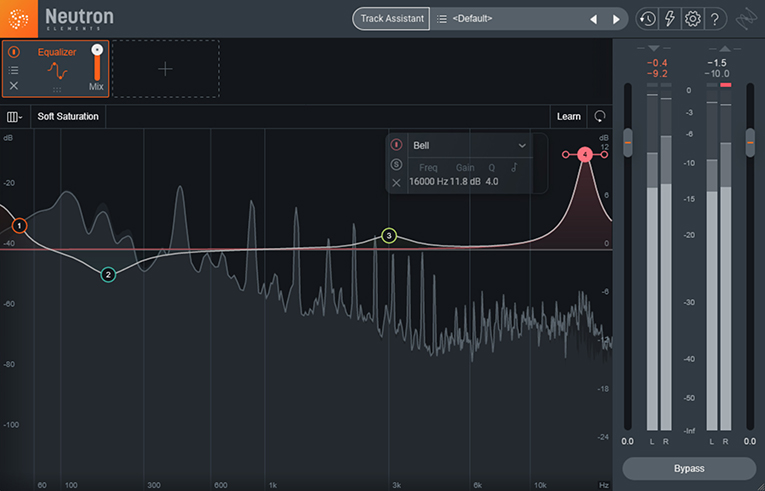The image size is (765, 491).
Task: Click the iZotope logo in corner
Action: pyautogui.click(x=746, y=20)
